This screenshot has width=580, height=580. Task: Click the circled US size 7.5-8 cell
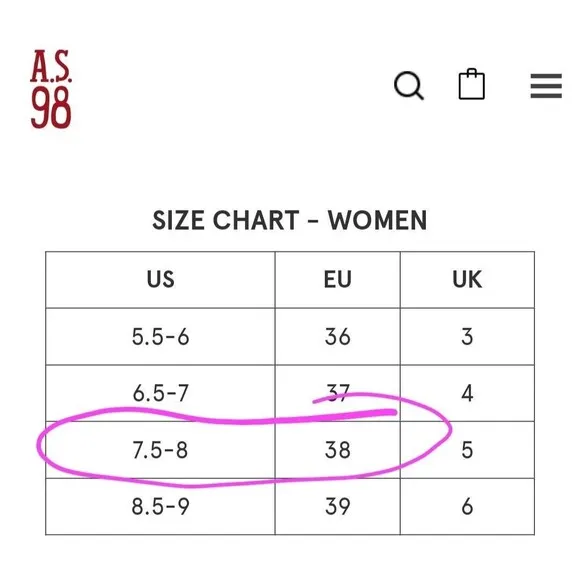tap(160, 450)
